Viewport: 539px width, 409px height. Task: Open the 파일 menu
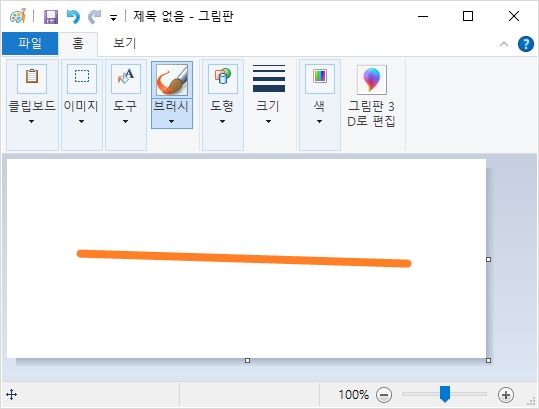(x=30, y=43)
